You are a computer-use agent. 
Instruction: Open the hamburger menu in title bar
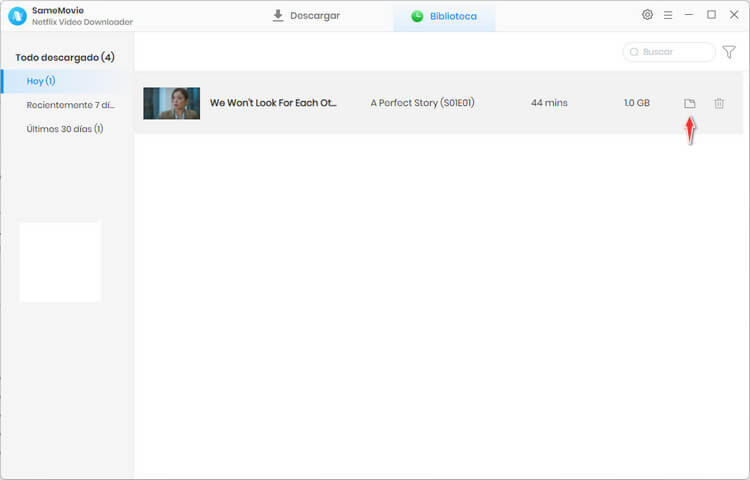[668, 15]
